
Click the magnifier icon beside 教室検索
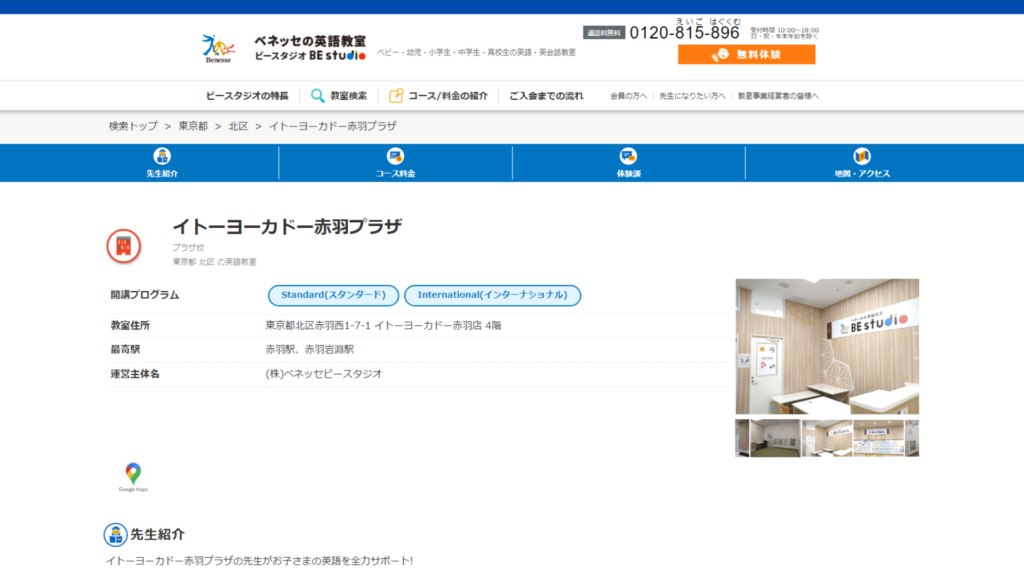317,96
